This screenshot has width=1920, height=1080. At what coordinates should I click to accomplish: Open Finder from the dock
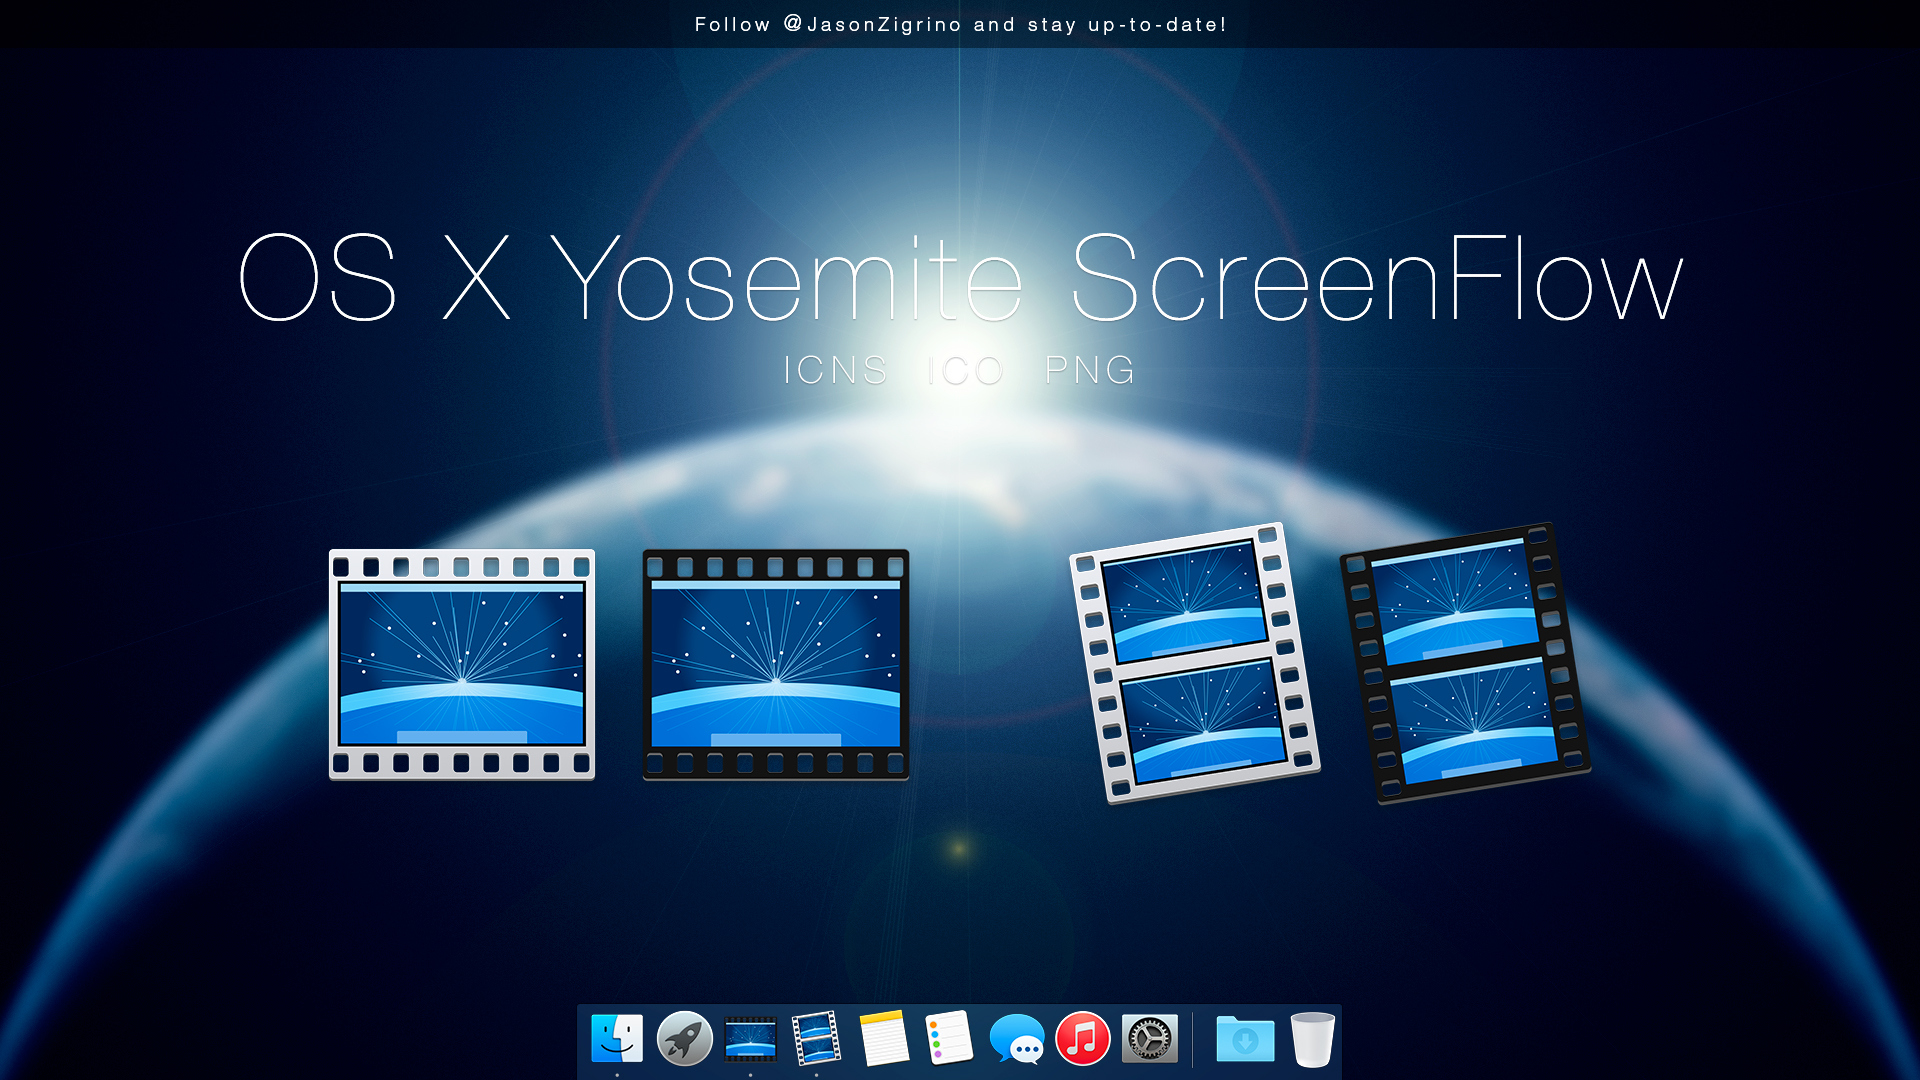[617, 1040]
